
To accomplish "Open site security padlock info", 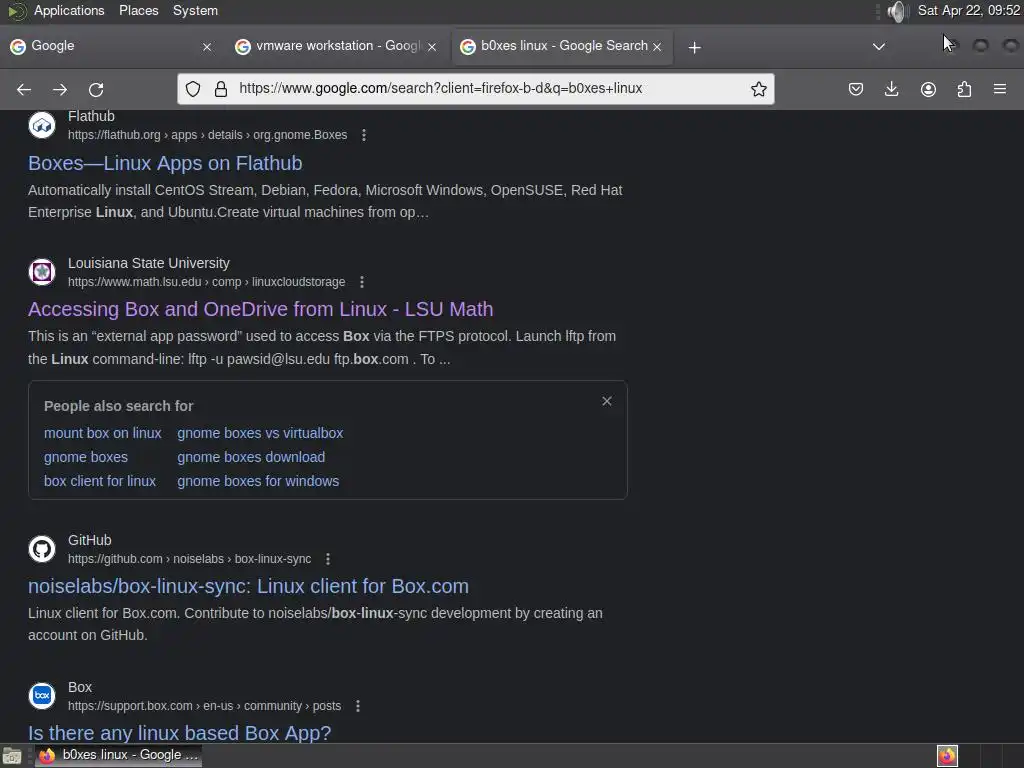I will click(221, 89).
